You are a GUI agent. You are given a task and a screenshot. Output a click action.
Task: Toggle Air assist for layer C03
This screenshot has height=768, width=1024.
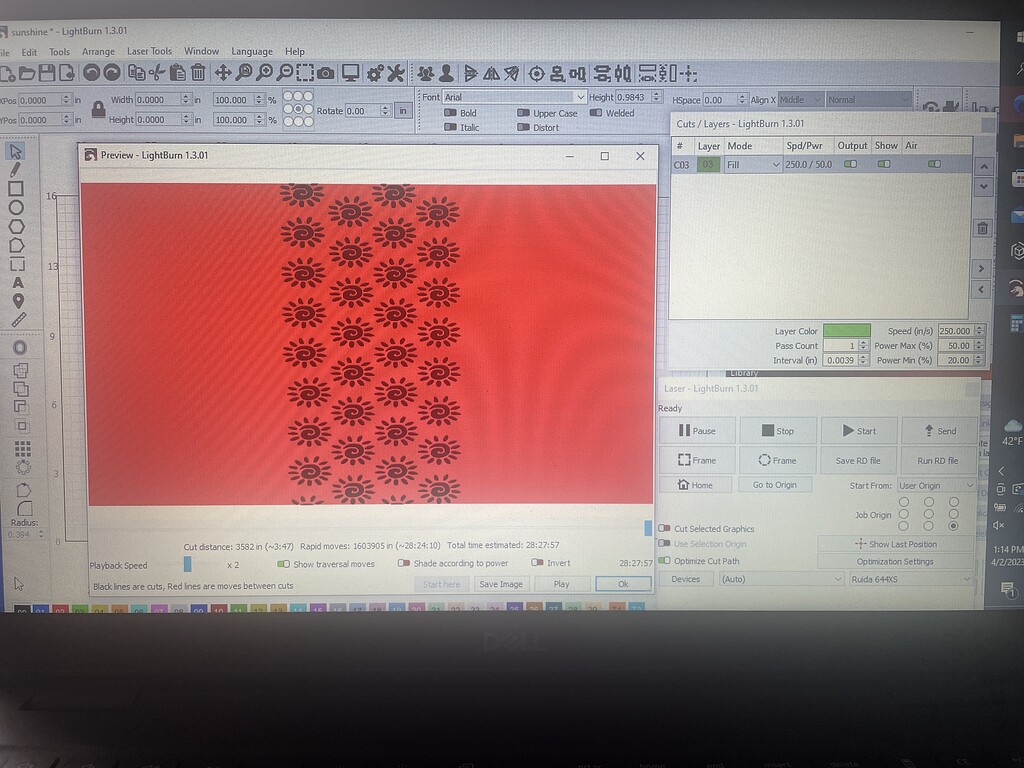click(x=935, y=164)
